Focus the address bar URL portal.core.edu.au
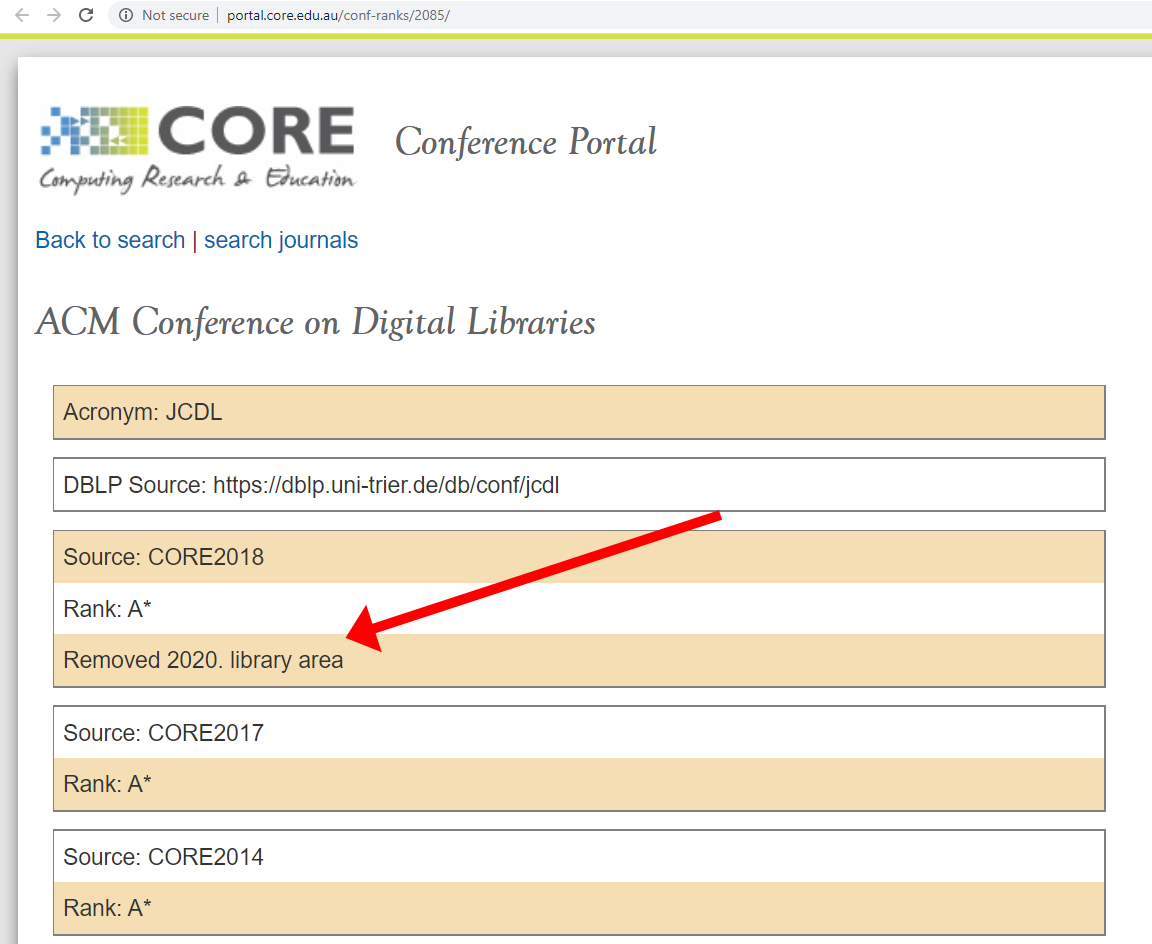Screen dimensions: 1152x944 (338, 15)
